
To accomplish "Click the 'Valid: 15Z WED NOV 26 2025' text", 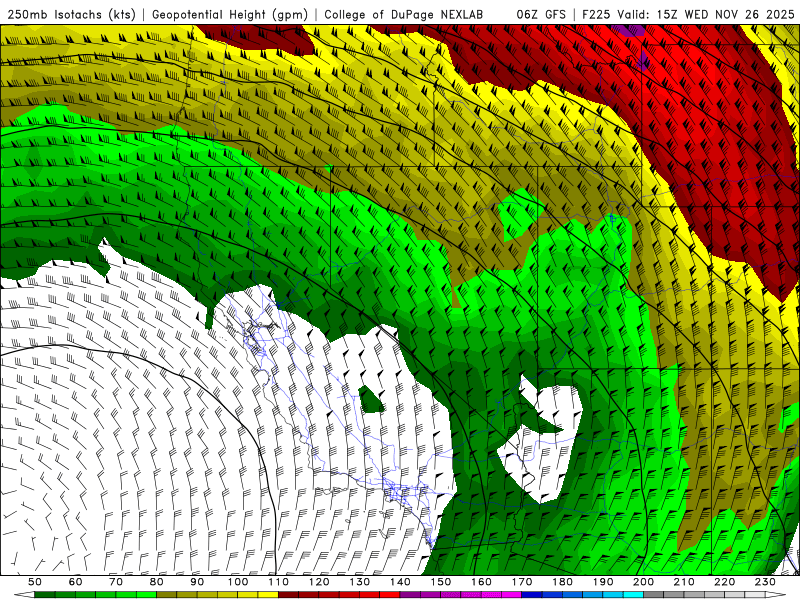I will click(x=707, y=14).
